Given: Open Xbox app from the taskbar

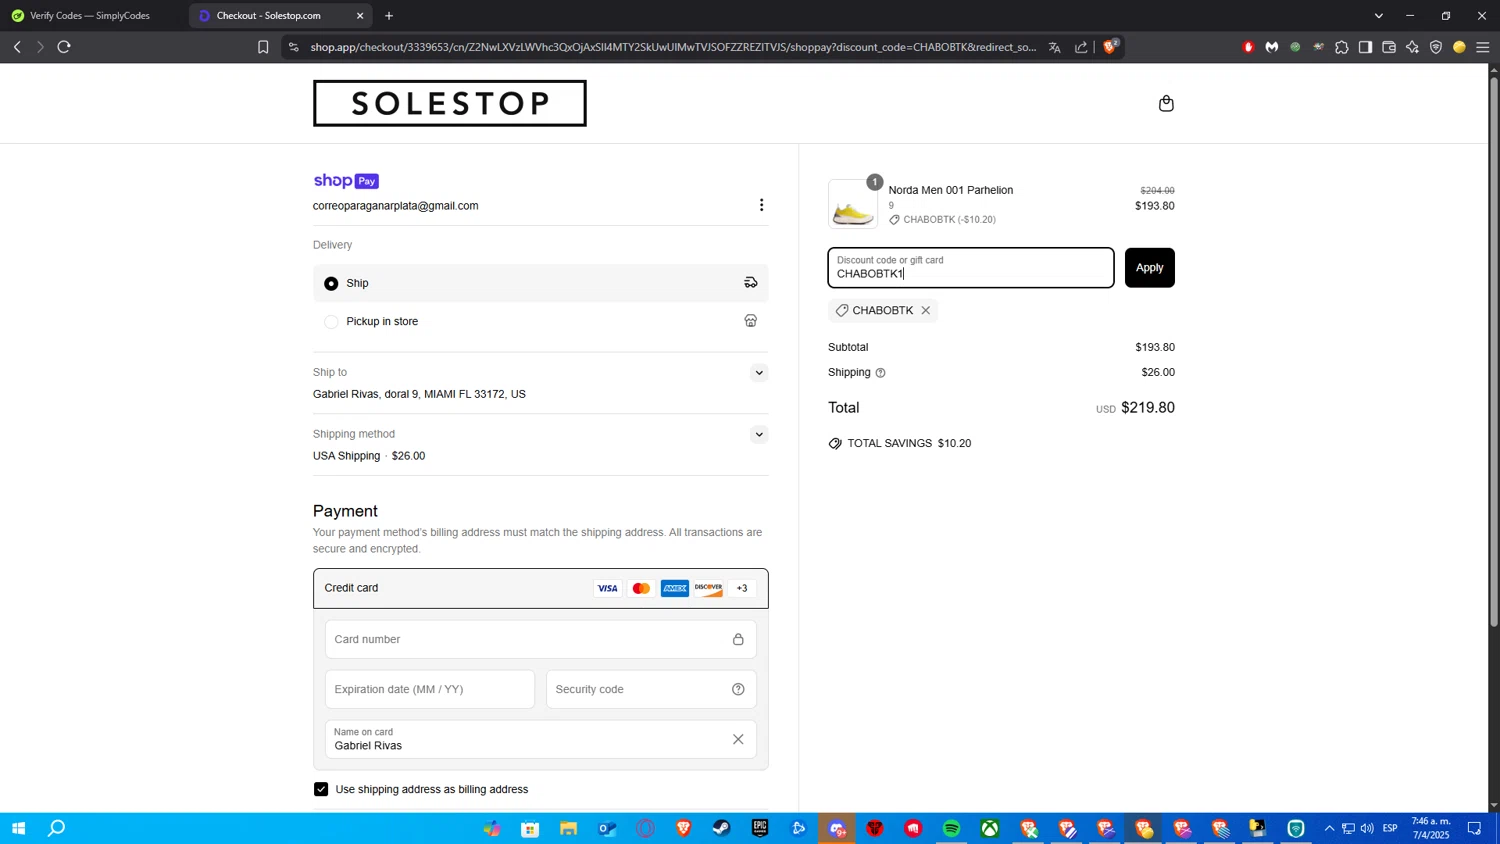Looking at the screenshot, I should click(x=989, y=828).
